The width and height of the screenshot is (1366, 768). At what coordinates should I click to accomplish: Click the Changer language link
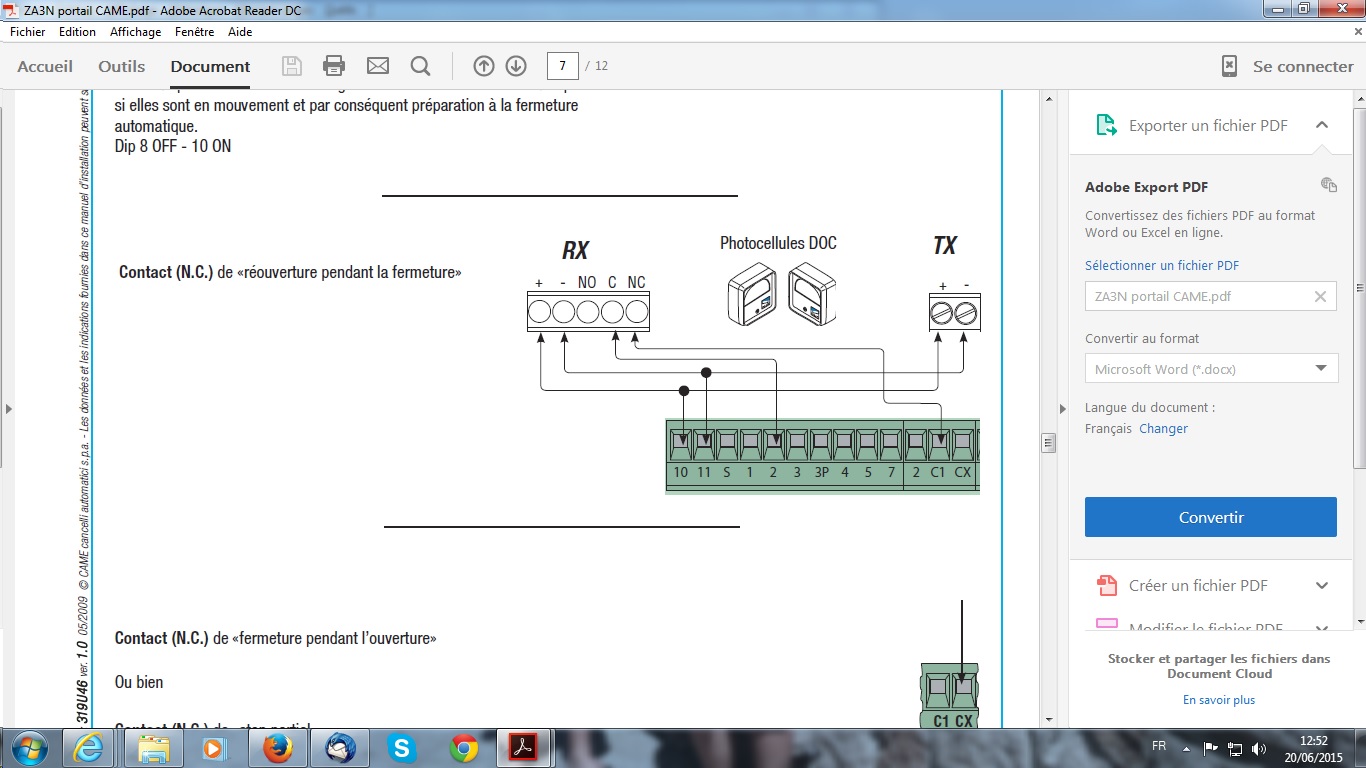click(x=1163, y=428)
